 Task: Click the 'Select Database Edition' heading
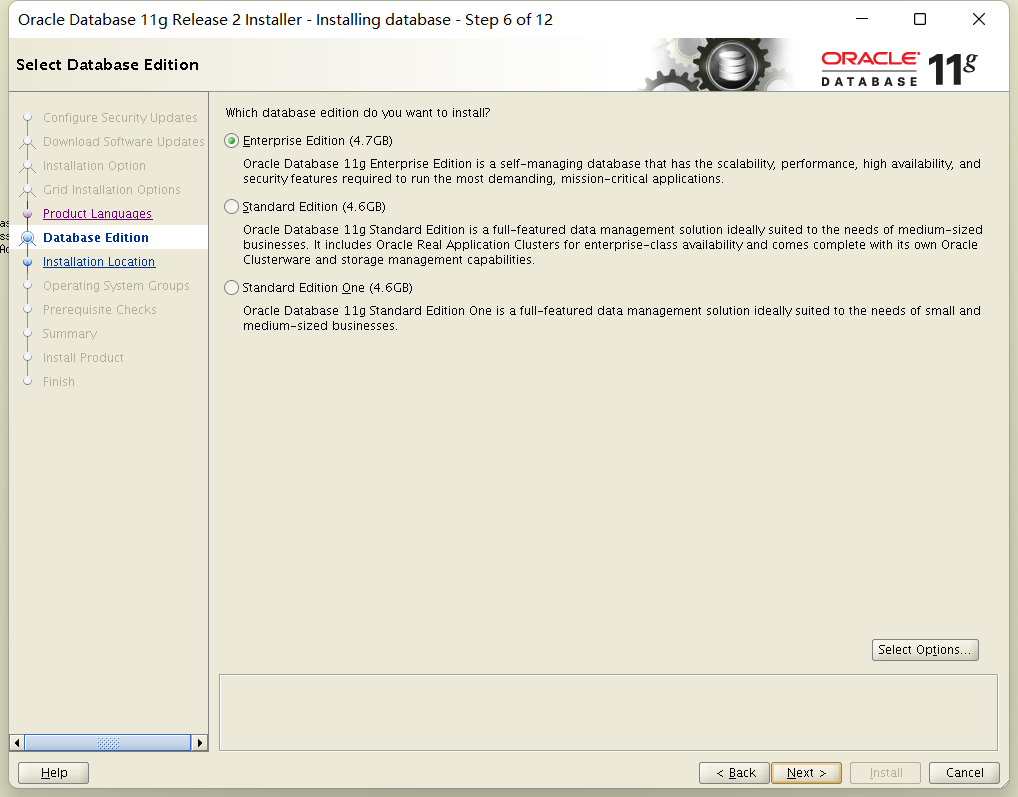tap(107, 64)
